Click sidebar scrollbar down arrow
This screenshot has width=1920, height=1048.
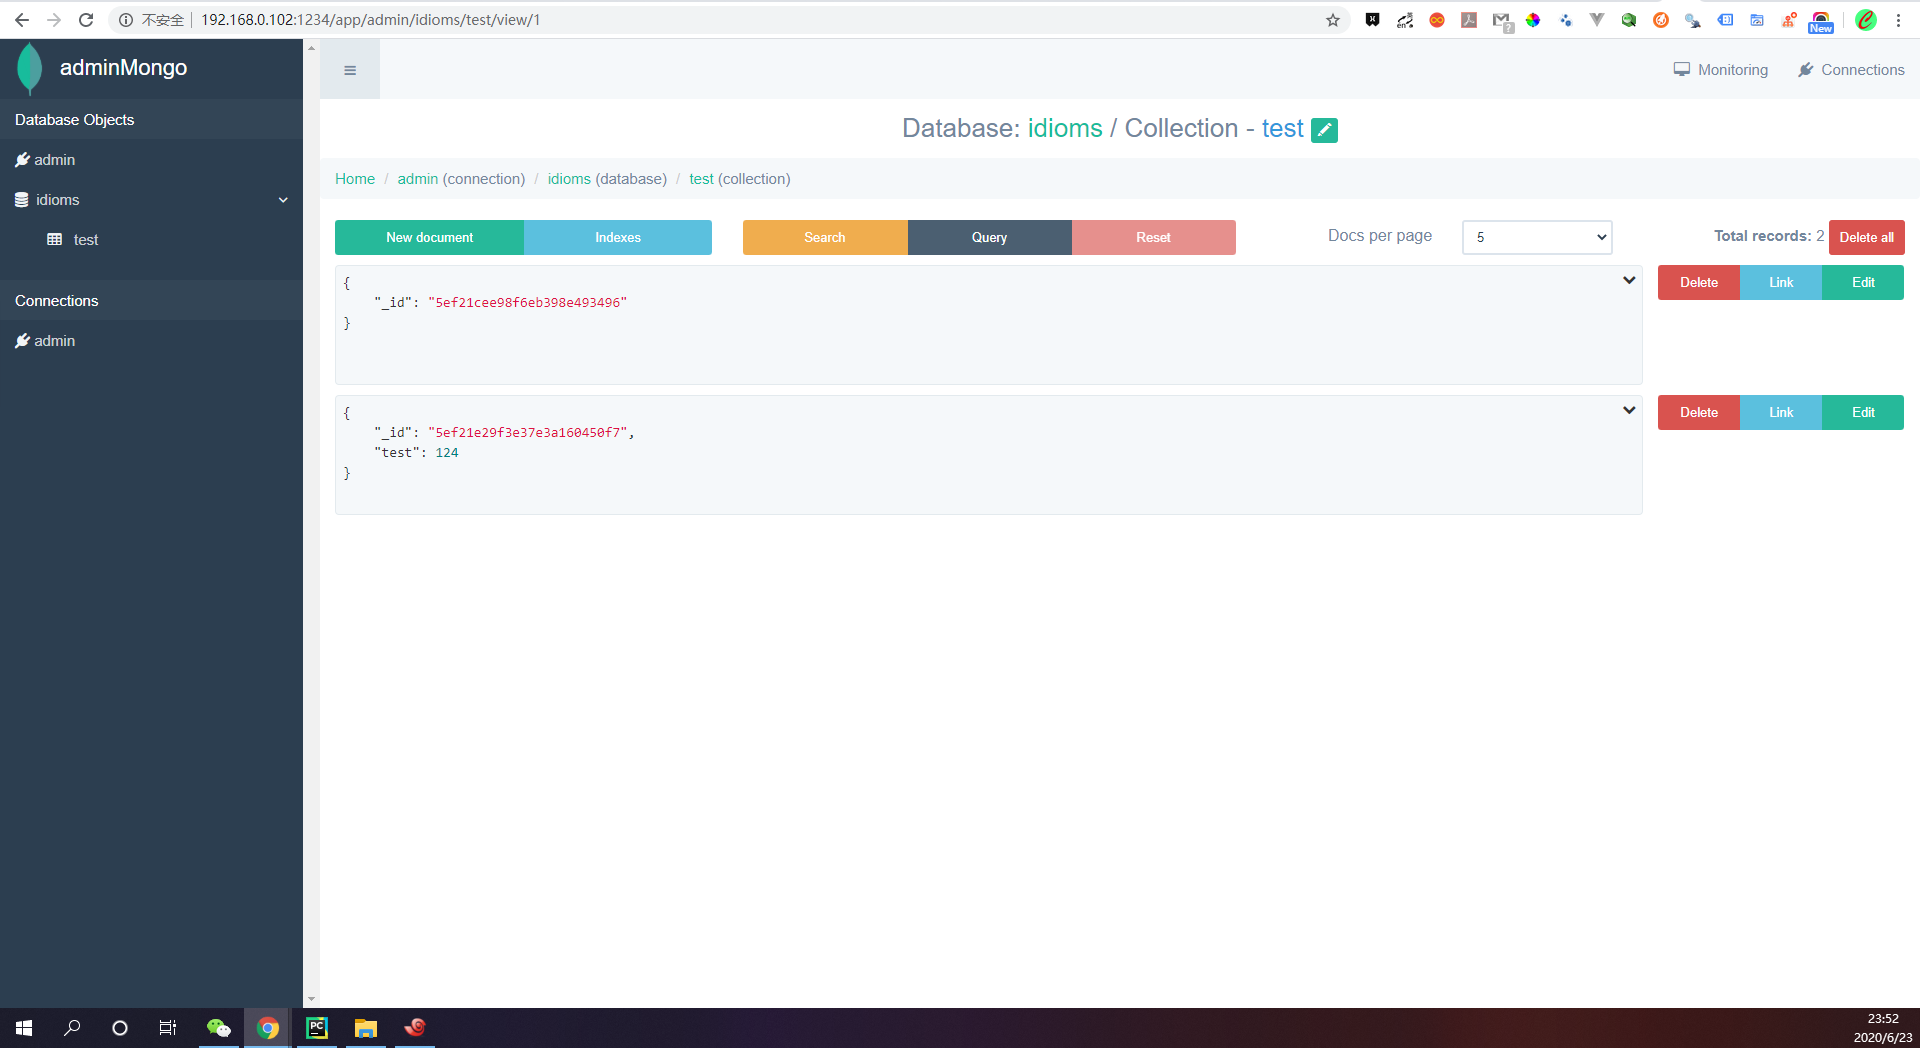tap(311, 999)
